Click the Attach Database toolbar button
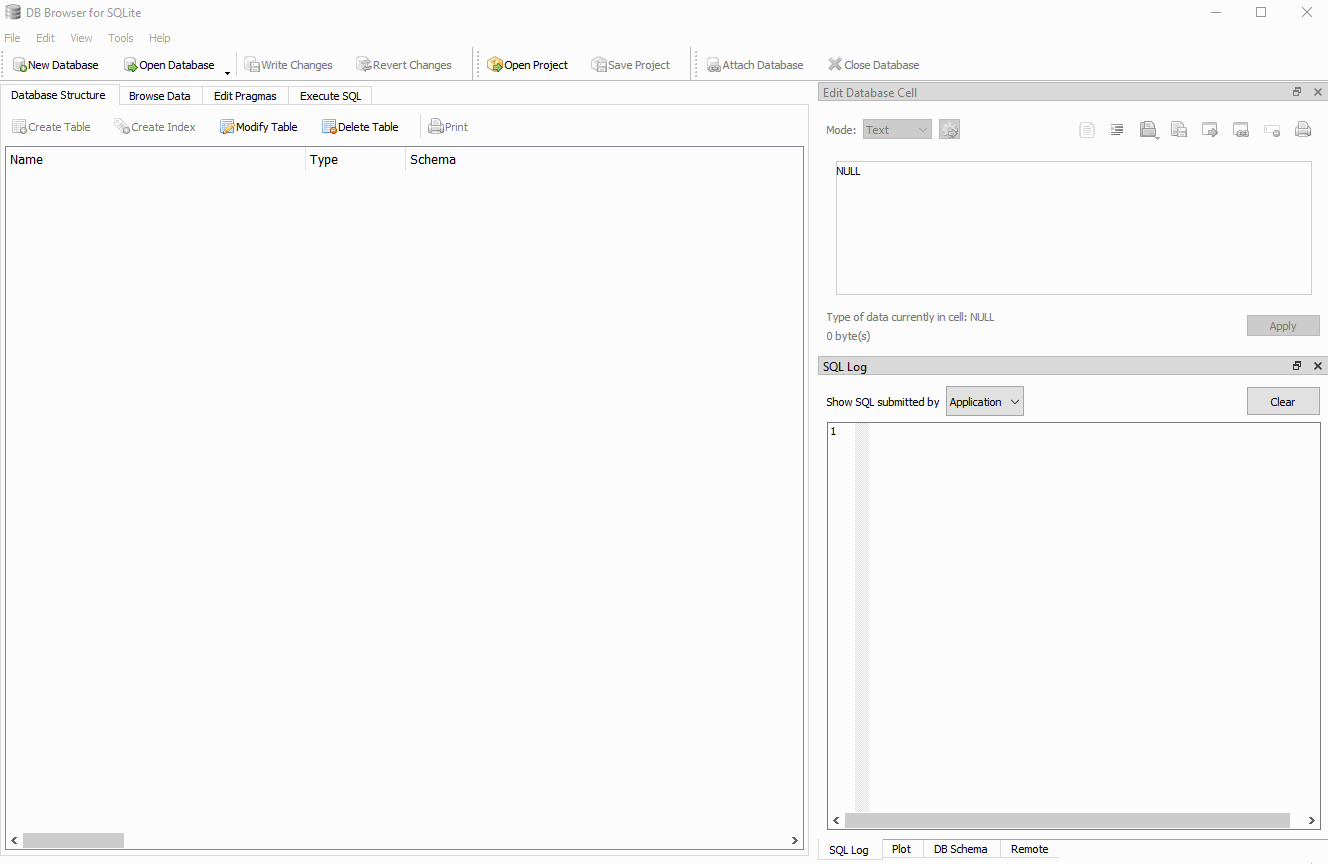Viewport: 1328px width, 864px height. pyautogui.click(x=755, y=65)
